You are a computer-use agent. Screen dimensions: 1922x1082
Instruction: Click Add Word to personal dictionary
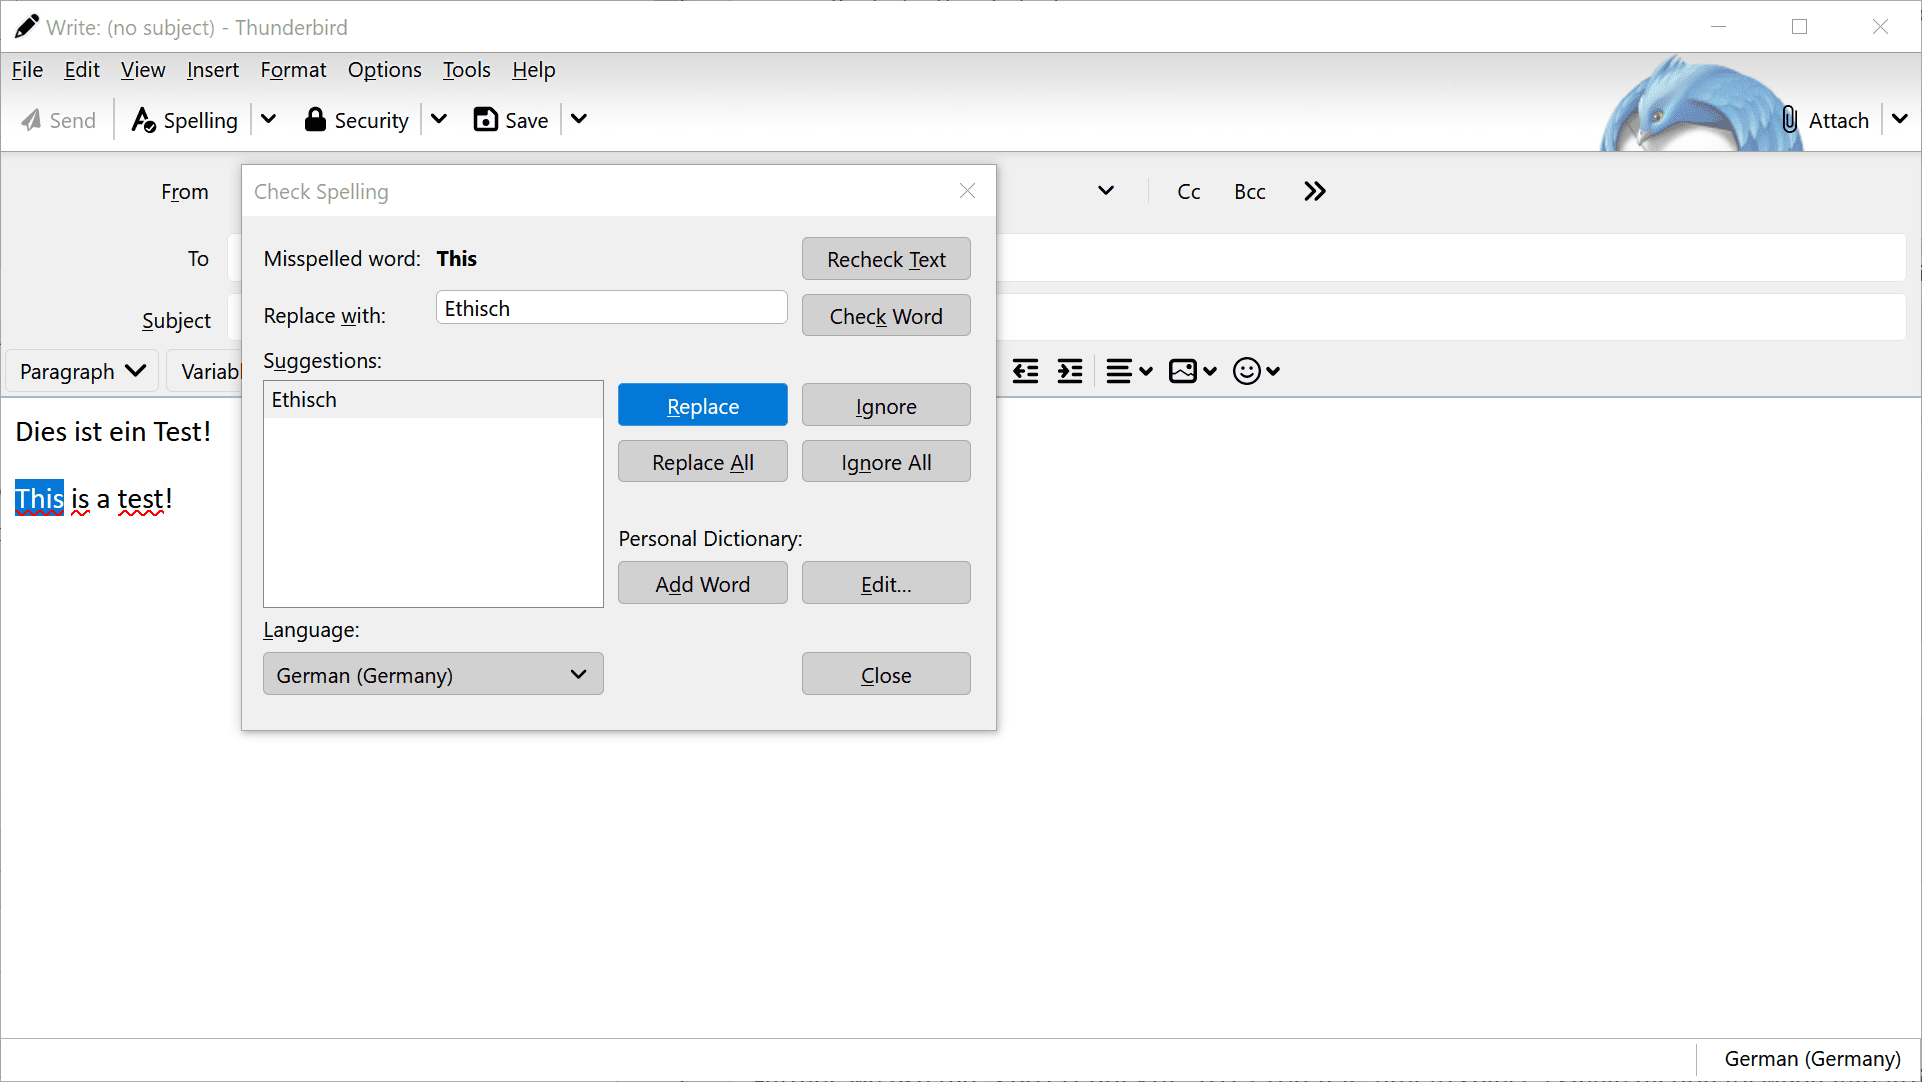(x=702, y=583)
